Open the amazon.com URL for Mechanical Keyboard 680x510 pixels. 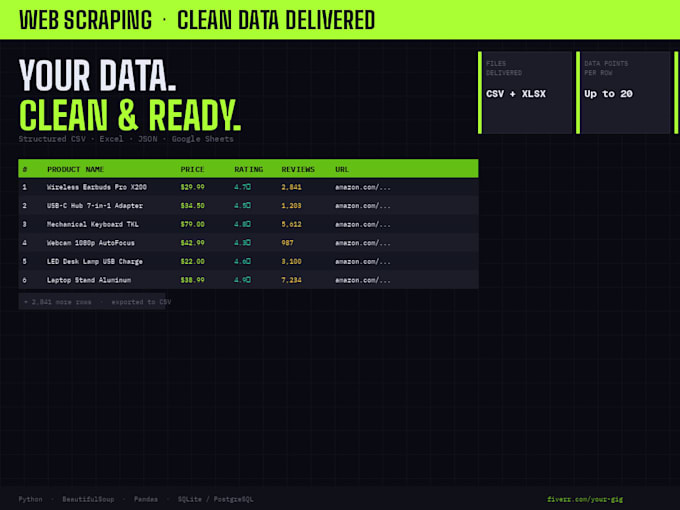(x=363, y=224)
